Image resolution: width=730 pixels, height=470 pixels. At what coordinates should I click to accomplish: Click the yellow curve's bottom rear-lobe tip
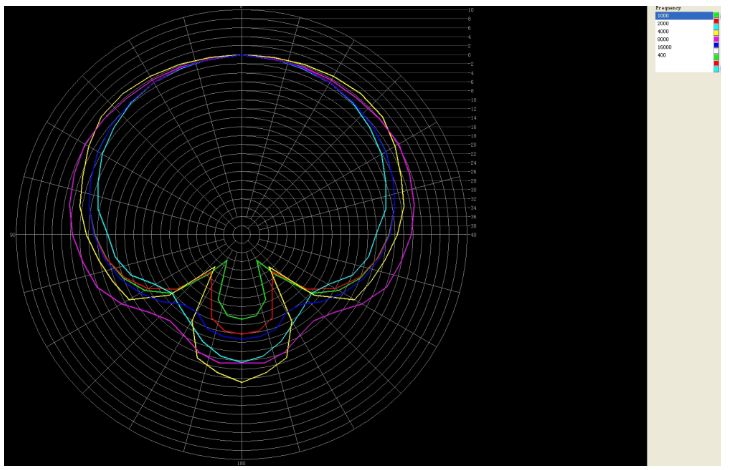[241, 382]
